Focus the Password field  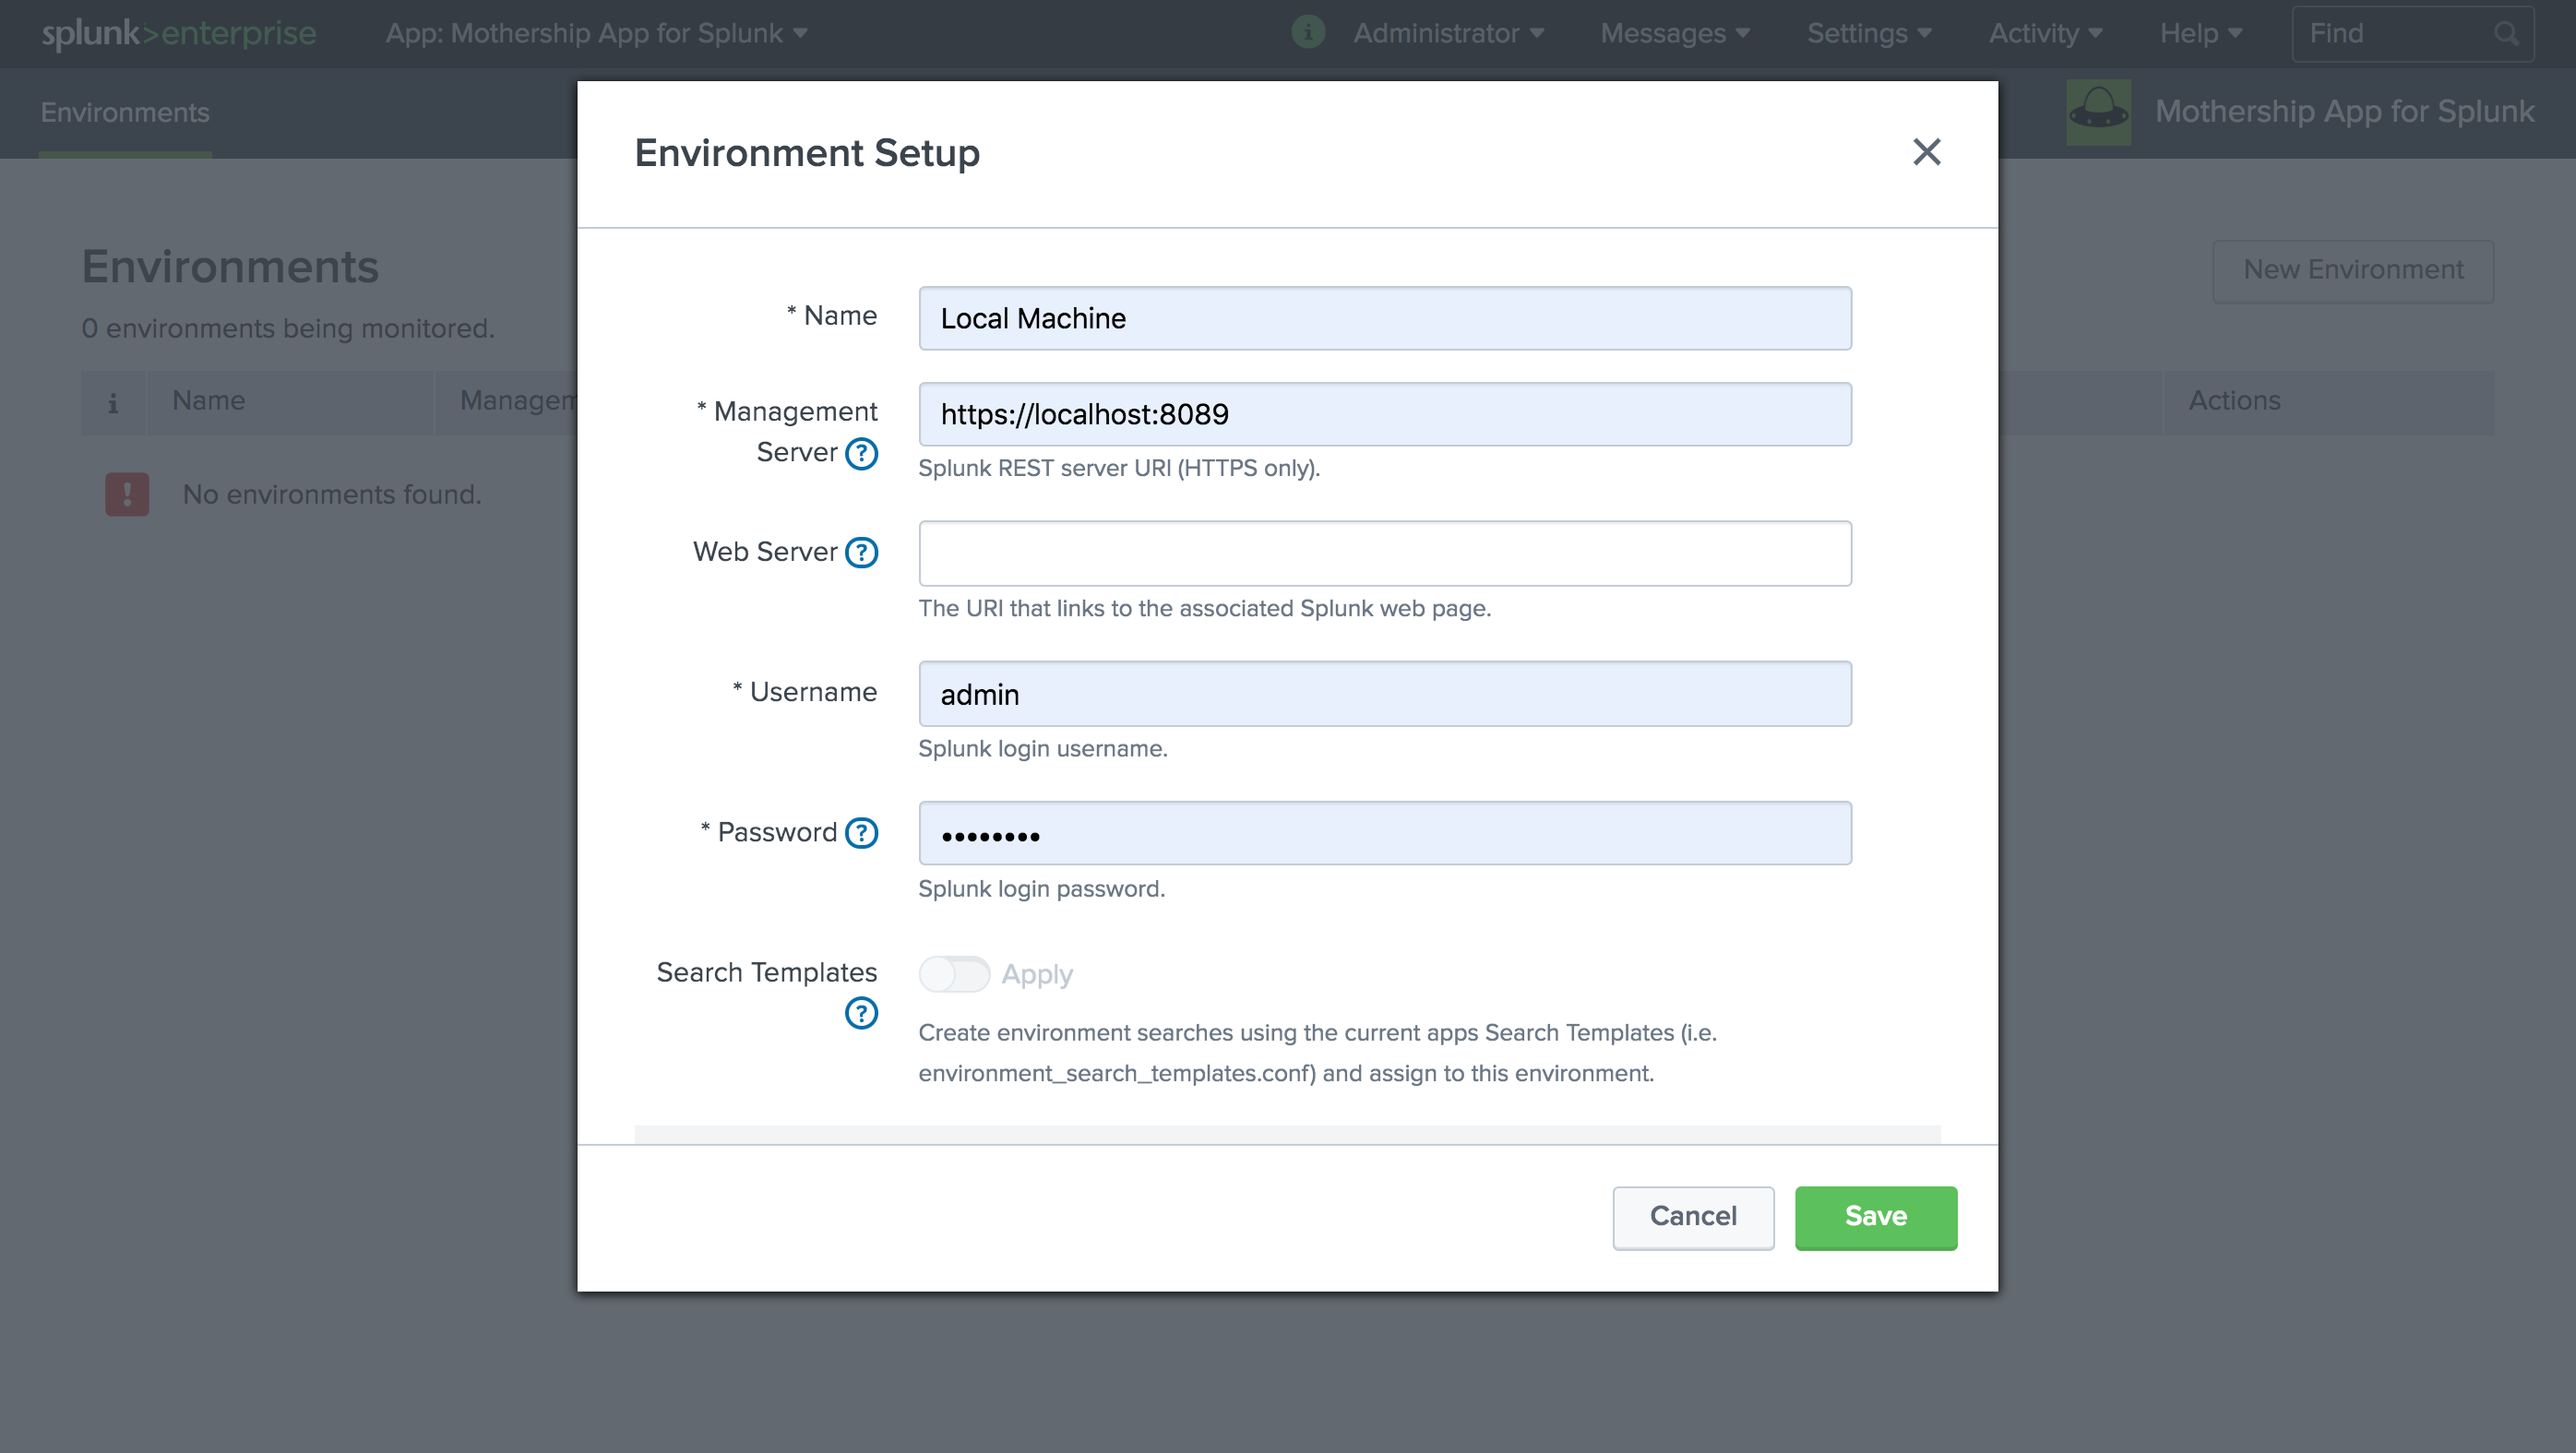pos(1385,833)
